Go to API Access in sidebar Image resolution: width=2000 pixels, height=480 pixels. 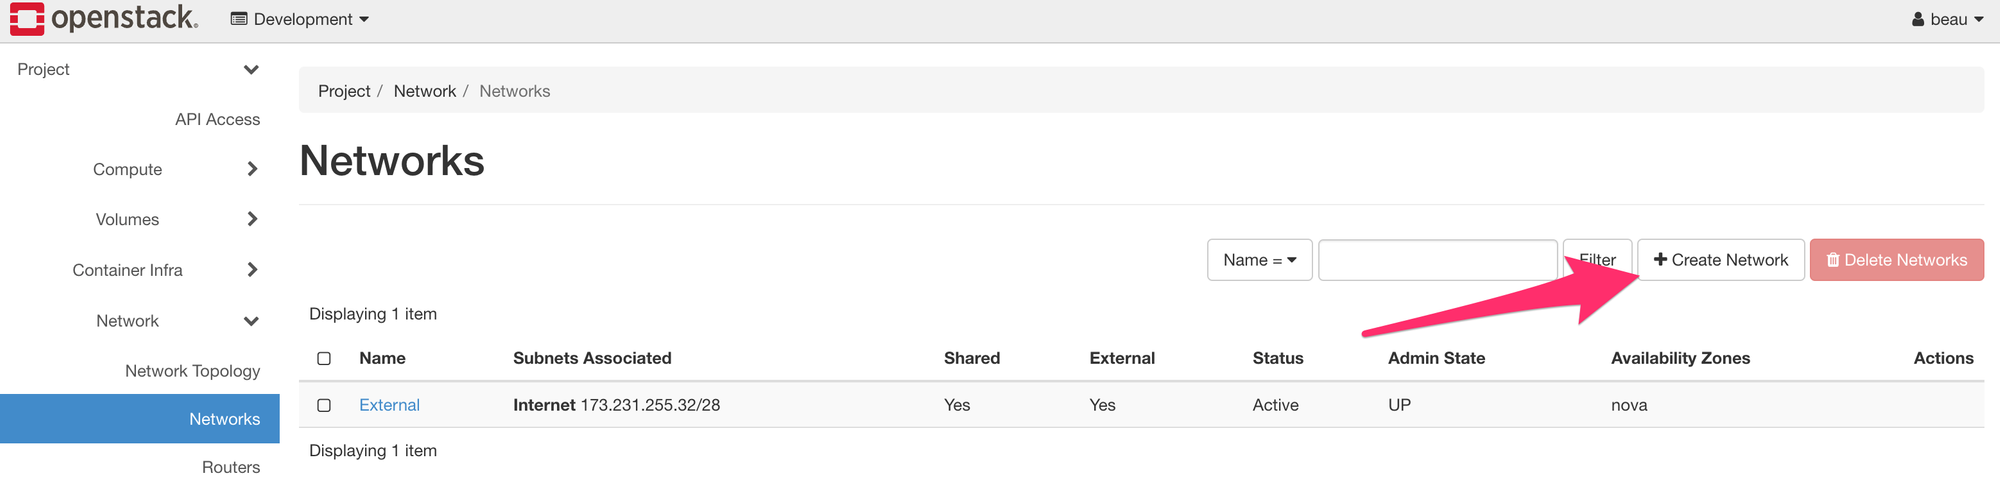(217, 119)
